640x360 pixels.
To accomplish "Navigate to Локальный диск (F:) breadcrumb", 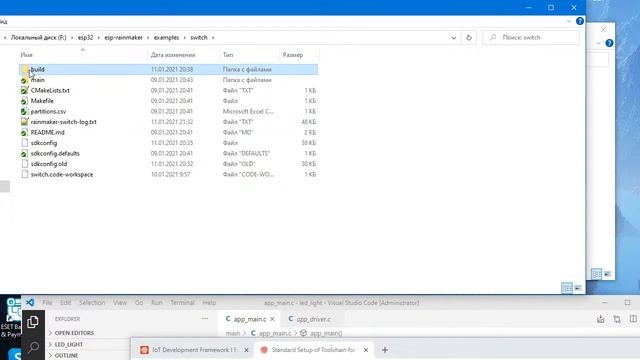I will (x=38, y=38).
